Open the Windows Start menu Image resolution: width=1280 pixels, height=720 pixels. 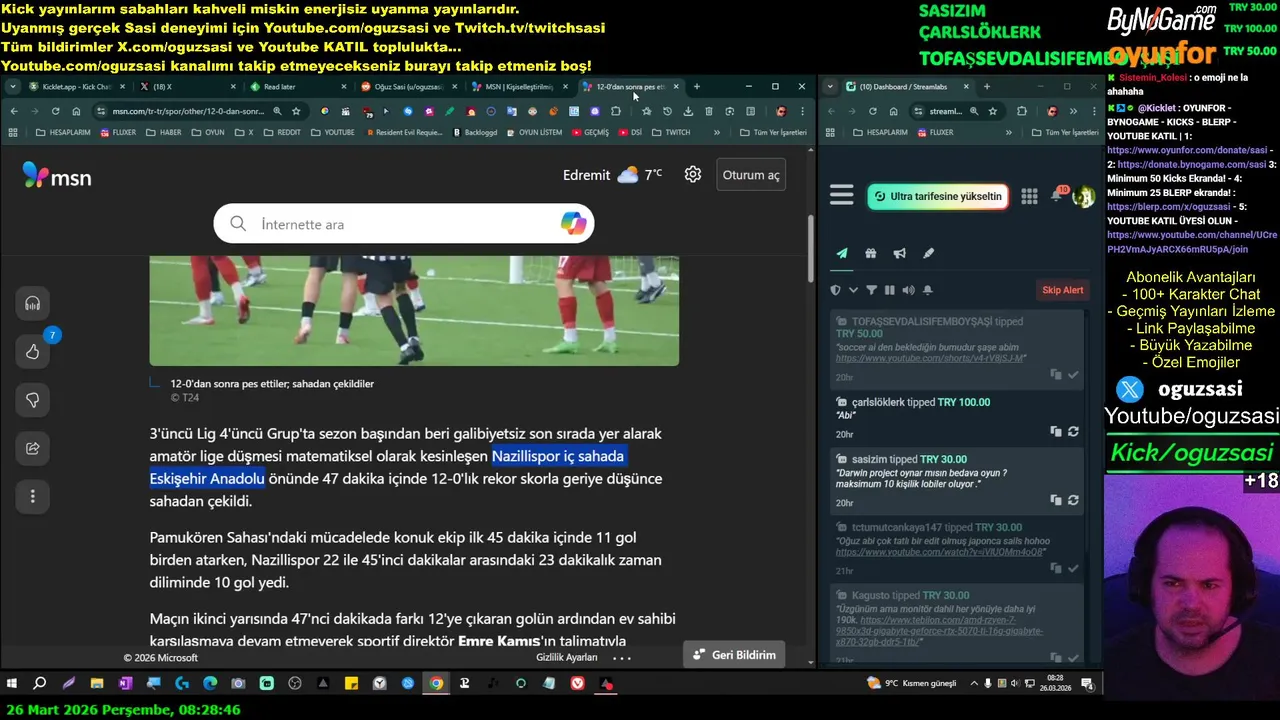tap(12, 684)
